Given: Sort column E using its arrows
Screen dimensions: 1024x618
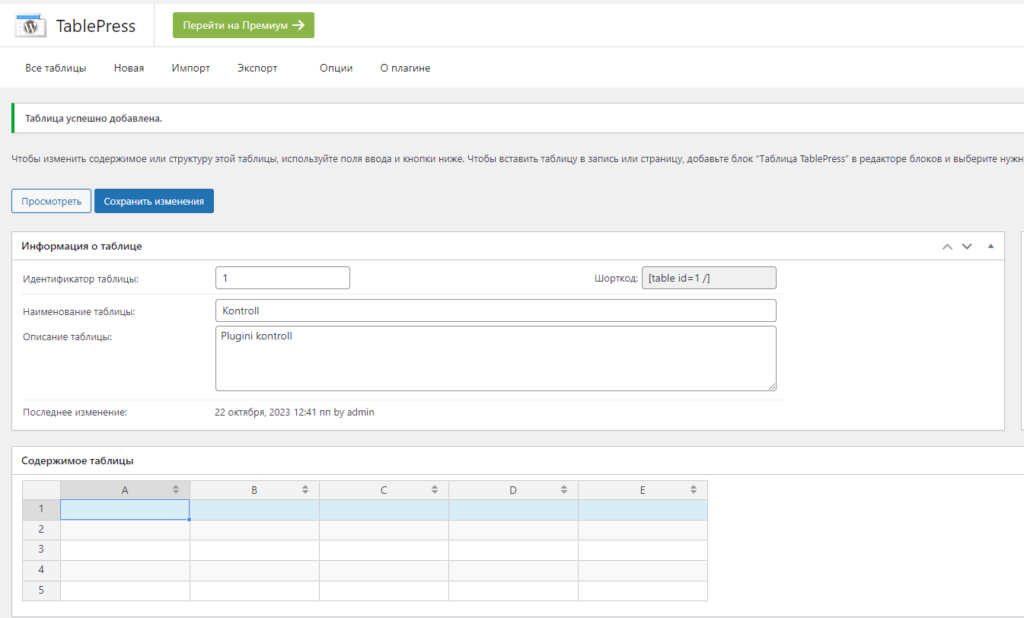Looking at the screenshot, I should point(693,490).
